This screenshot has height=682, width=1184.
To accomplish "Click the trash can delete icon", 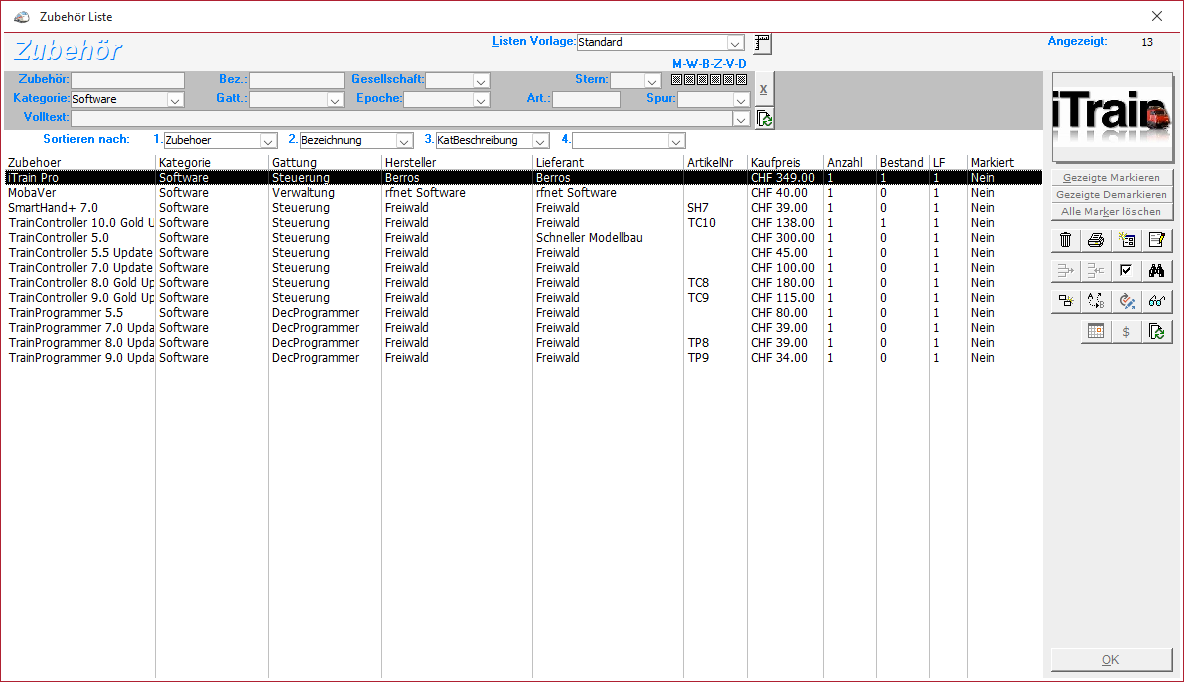I will (1065, 240).
